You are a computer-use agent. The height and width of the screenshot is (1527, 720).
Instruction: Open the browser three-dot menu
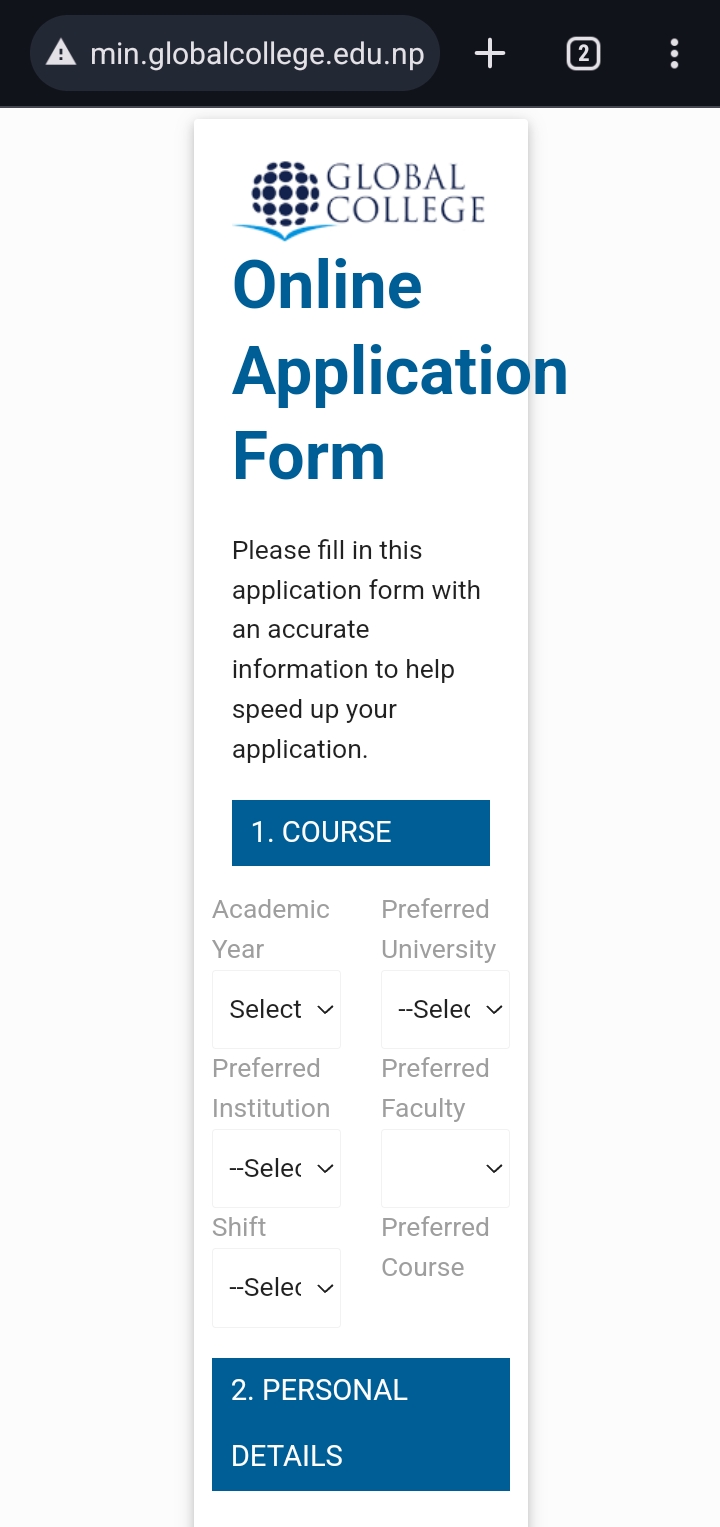pos(675,53)
